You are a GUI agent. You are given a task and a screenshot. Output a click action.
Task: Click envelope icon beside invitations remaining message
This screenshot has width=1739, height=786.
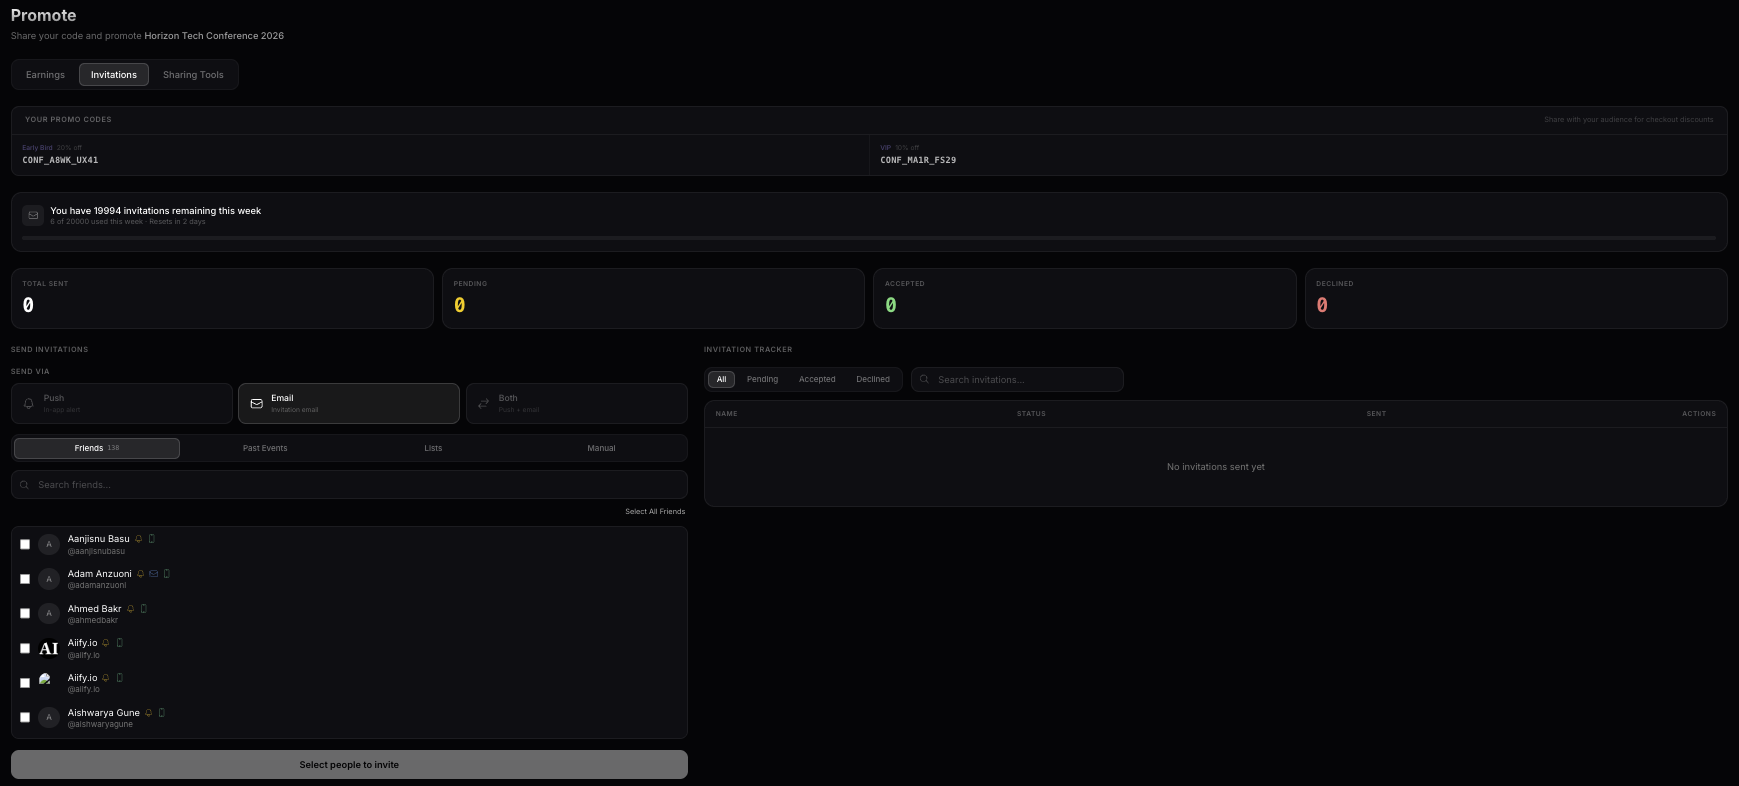point(33,215)
